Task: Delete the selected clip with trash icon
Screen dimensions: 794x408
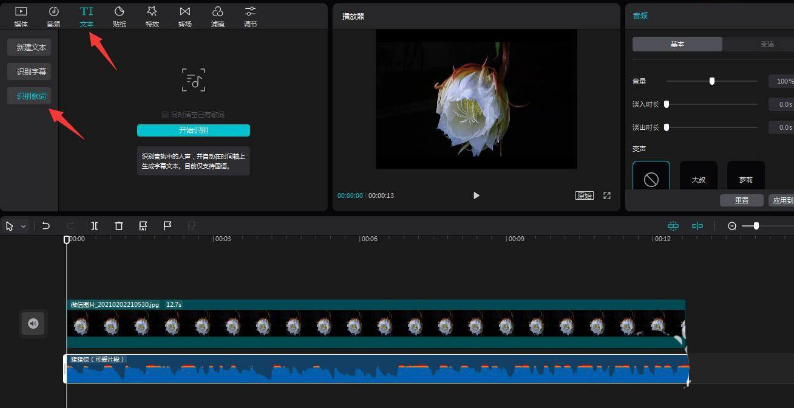Action: point(119,226)
